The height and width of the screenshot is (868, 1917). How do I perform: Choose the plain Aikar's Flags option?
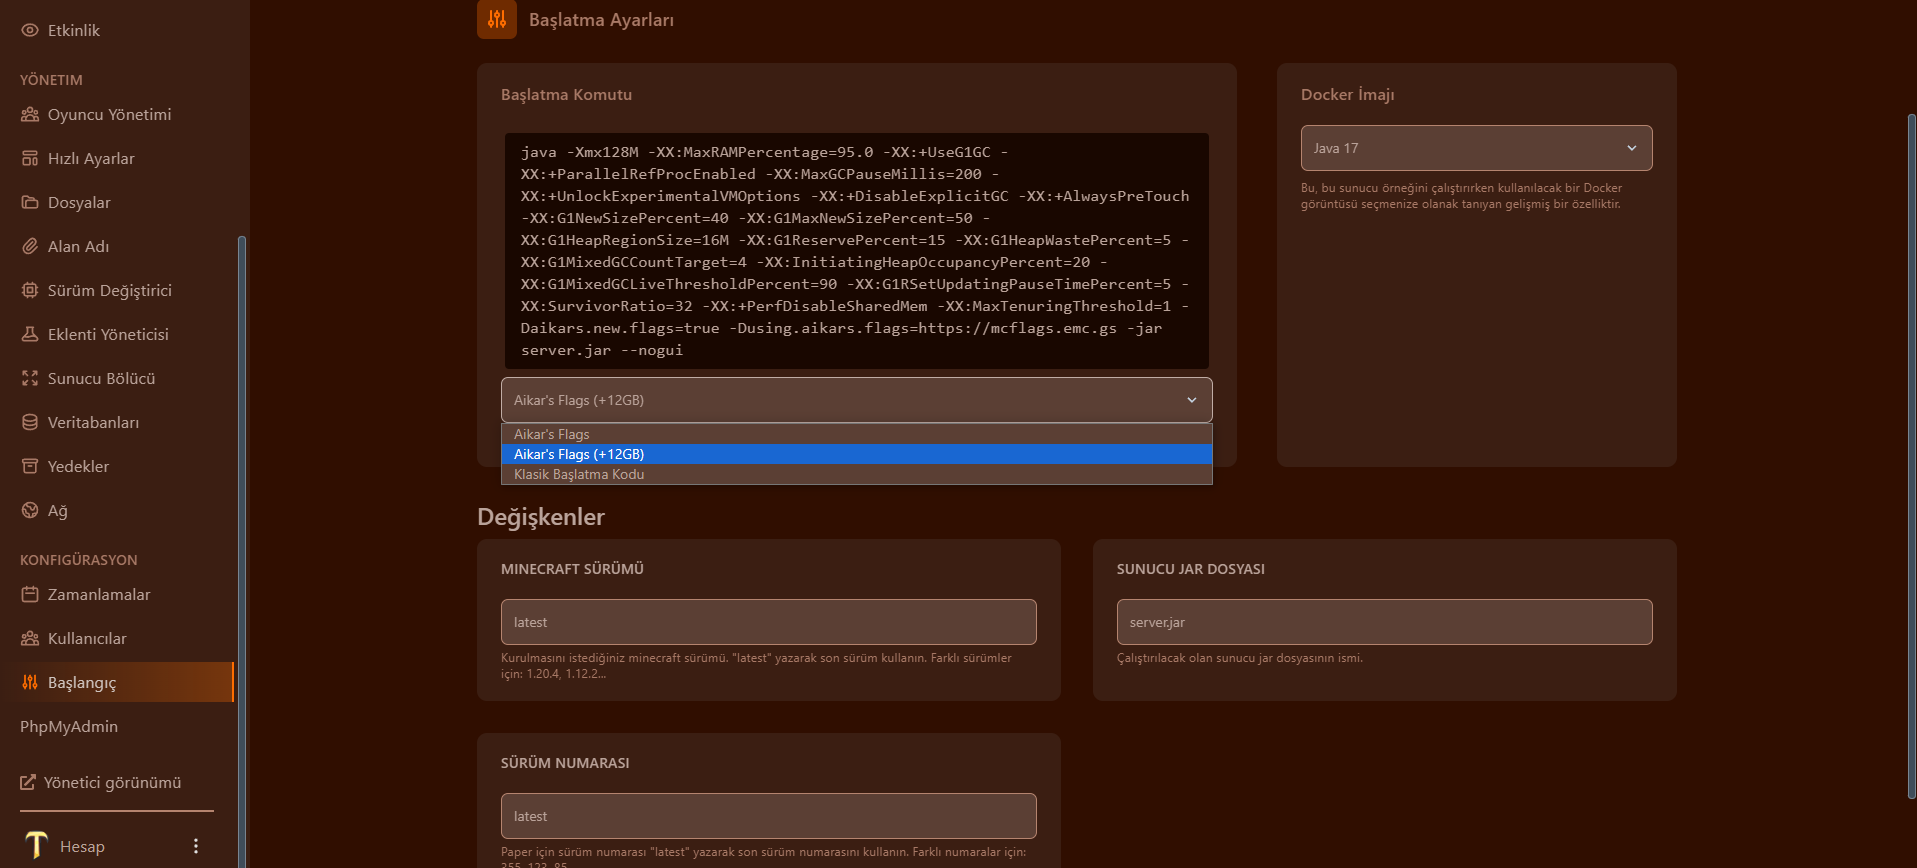point(856,434)
